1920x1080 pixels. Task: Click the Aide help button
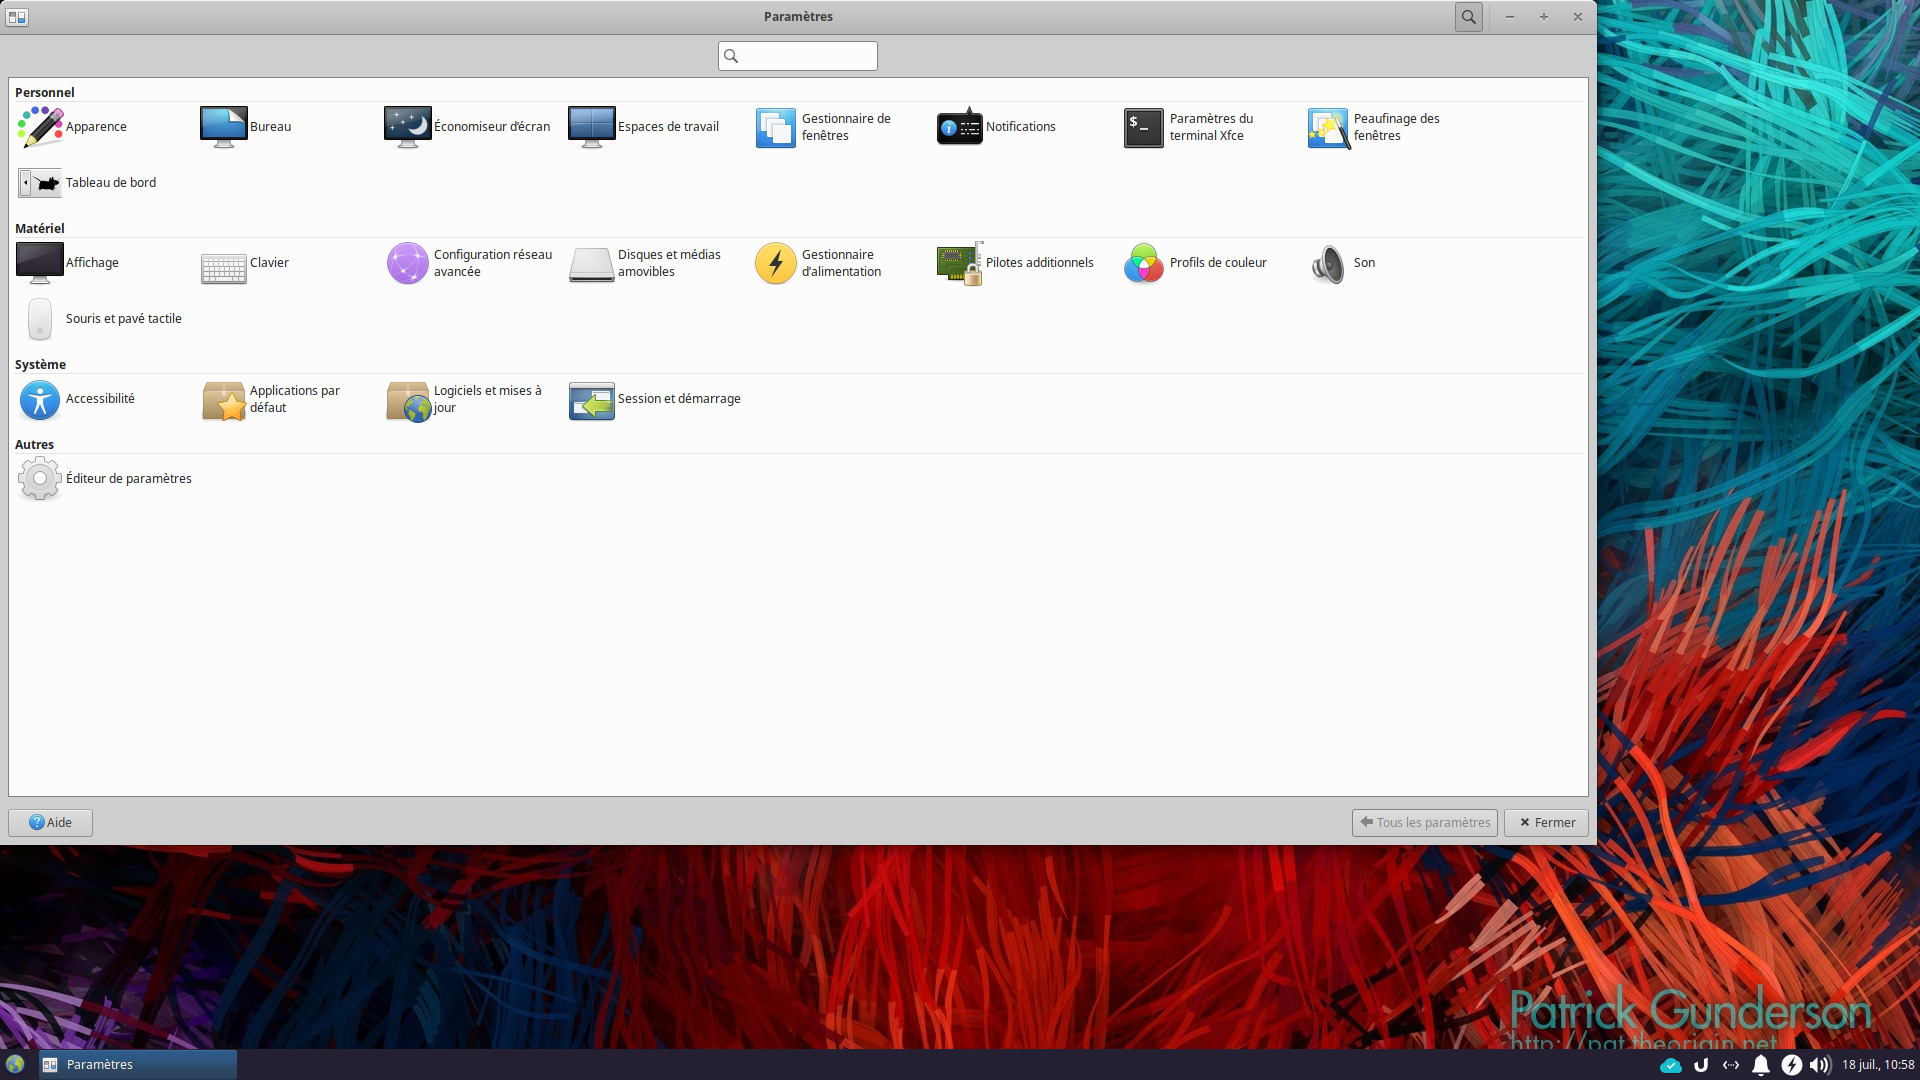tap(50, 822)
